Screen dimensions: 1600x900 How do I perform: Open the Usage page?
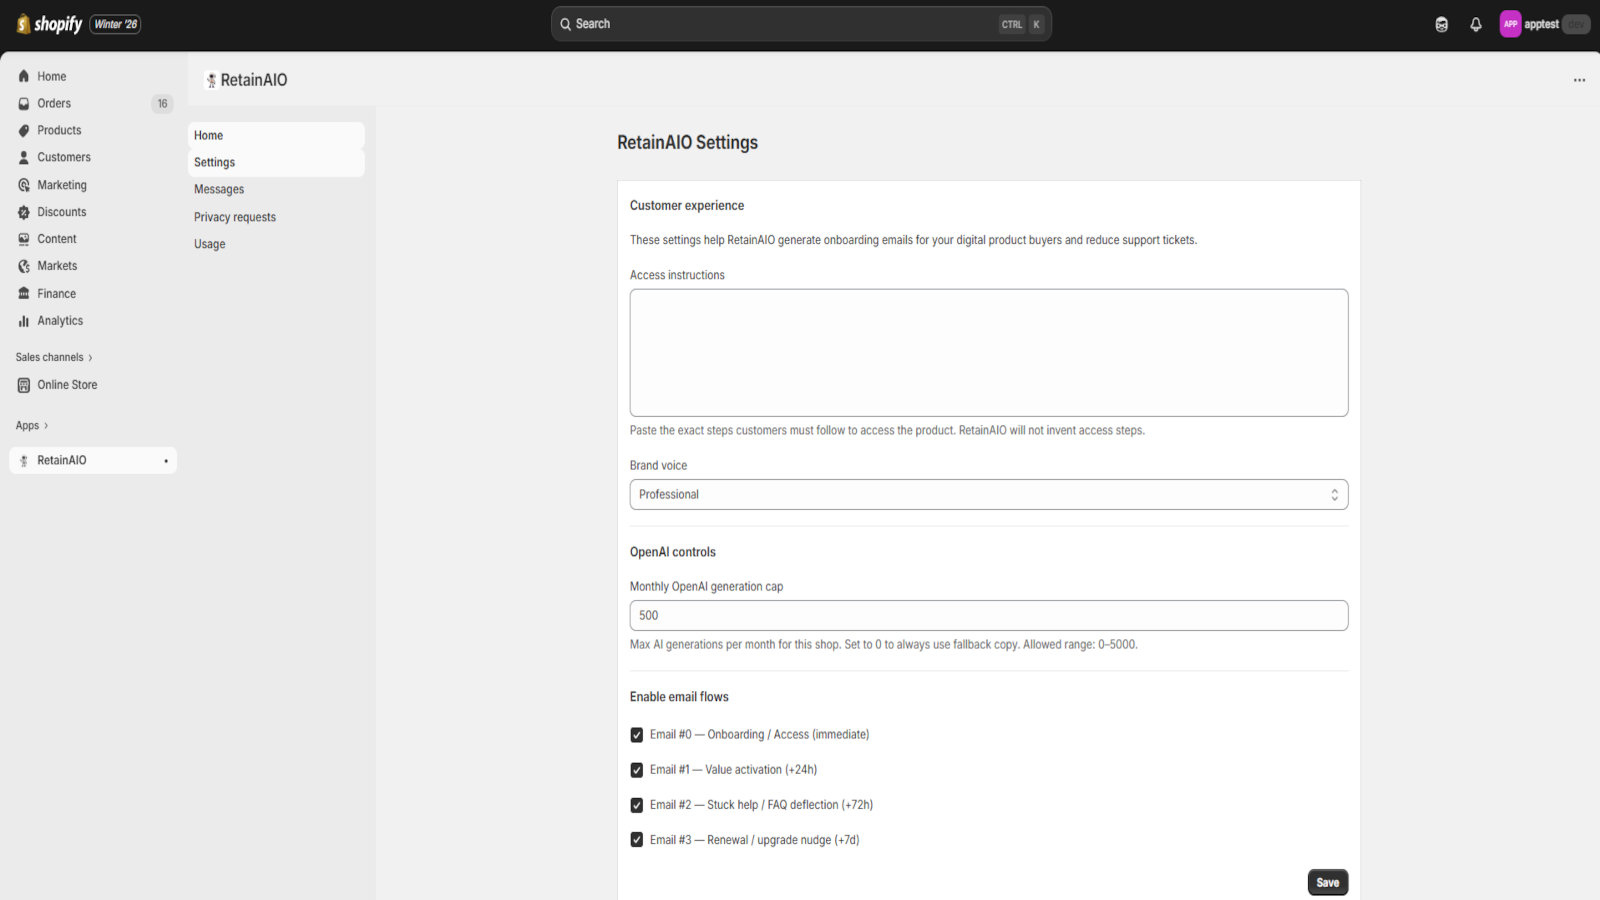point(209,243)
